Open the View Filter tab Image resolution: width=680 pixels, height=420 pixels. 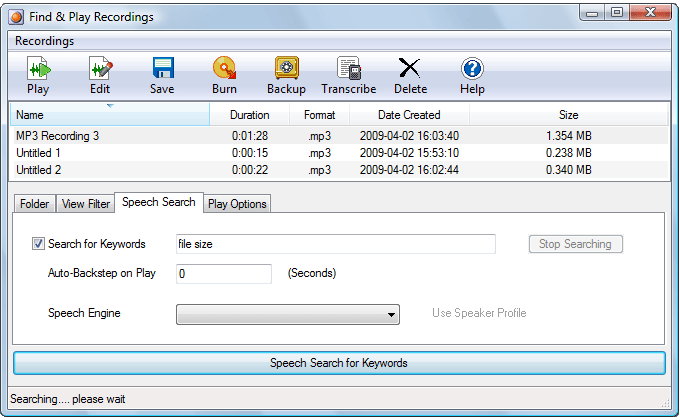point(86,204)
